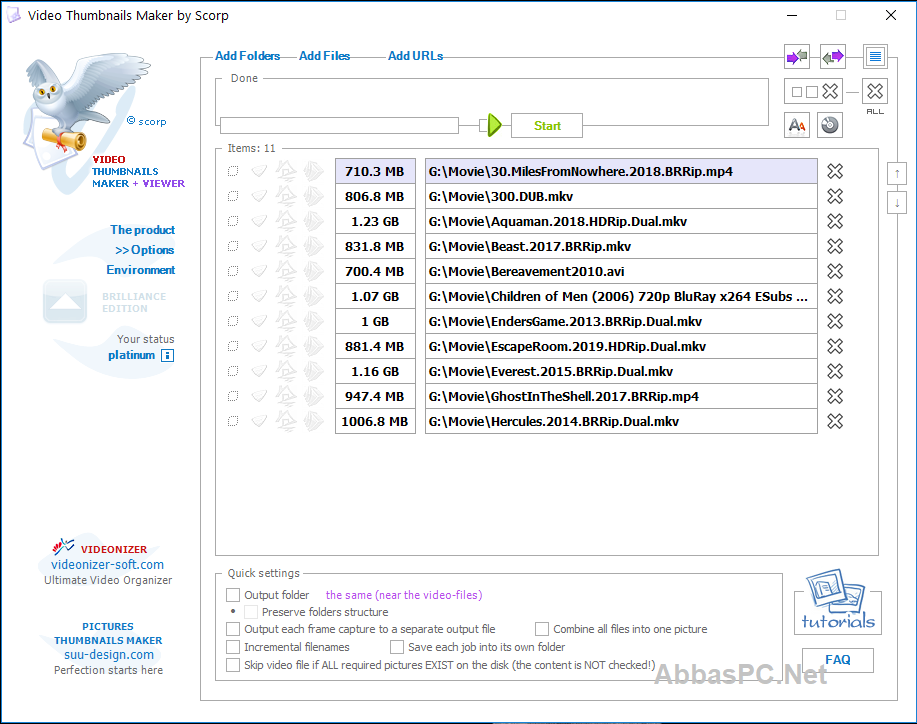Enable the Output folder checkbox
Screen dimensions: 917x724
pos(233,595)
